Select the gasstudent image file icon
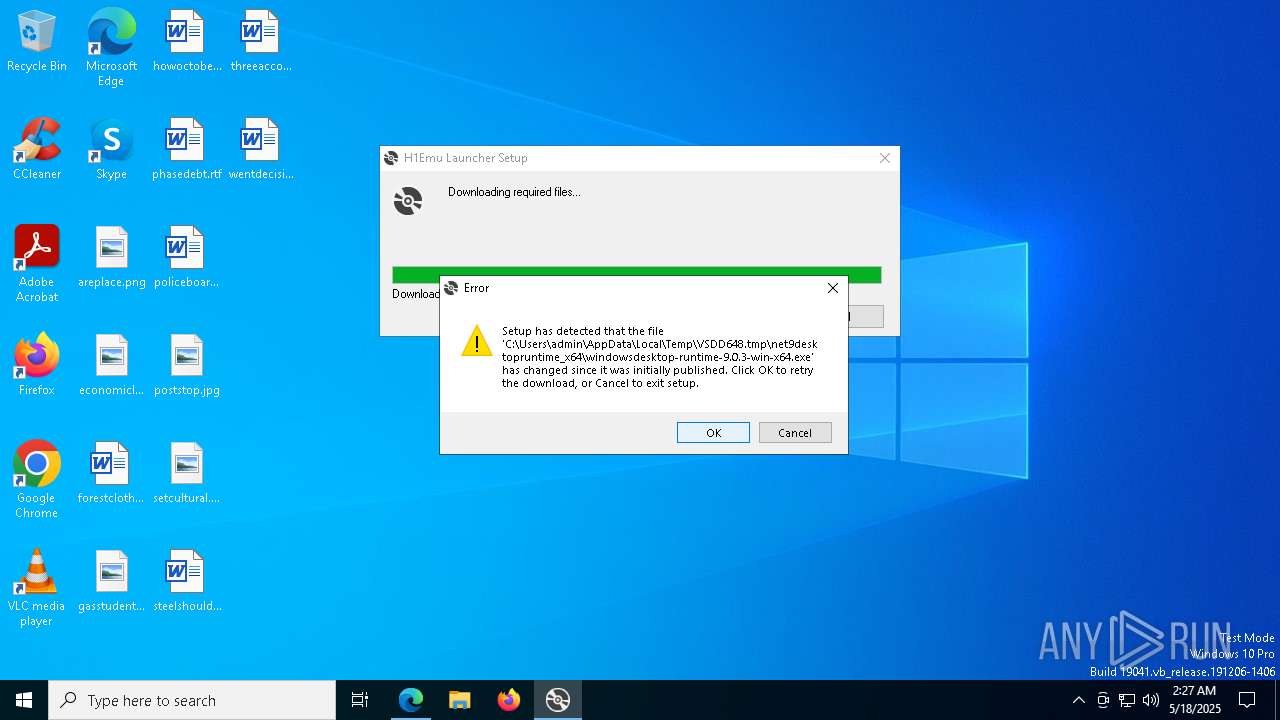Screen dimensions: 1280x720 (x=111, y=582)
